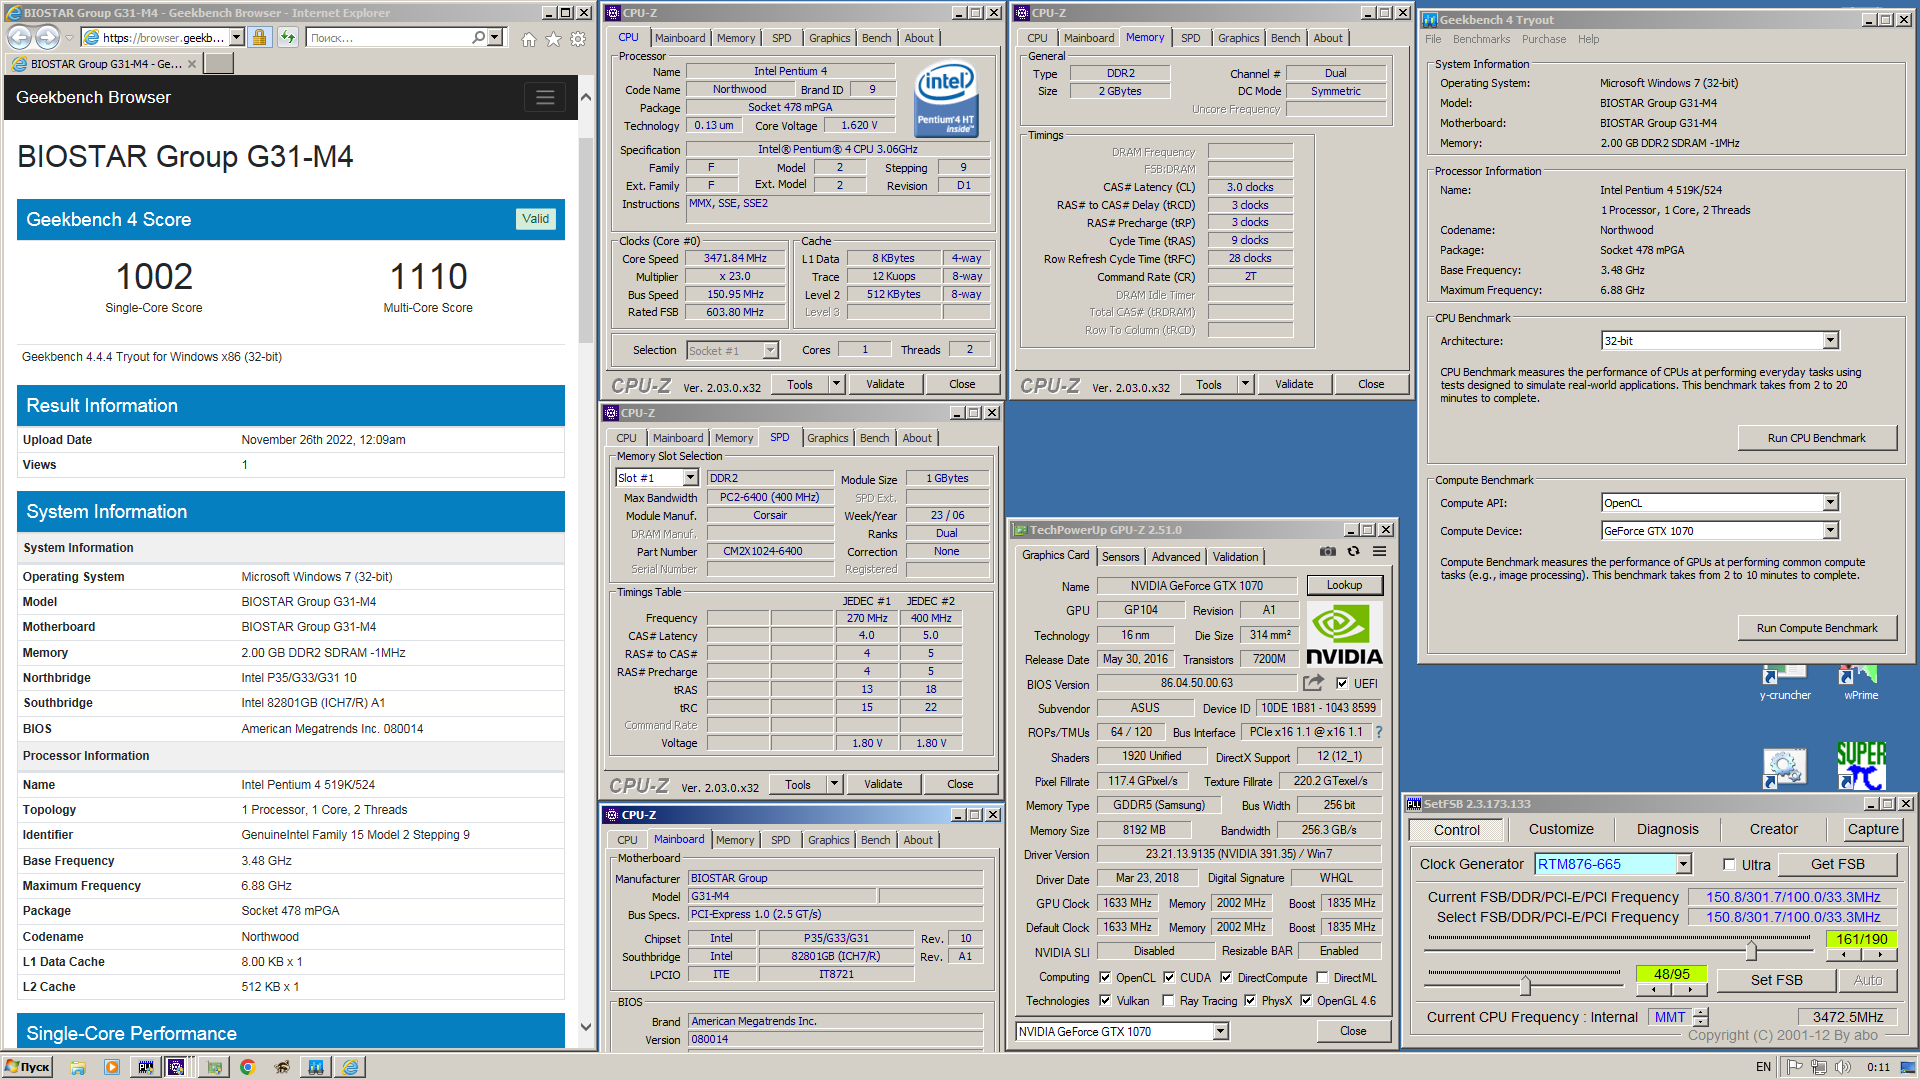
Task: Switch to the Advanced tab in GPU-Z
Action: (1175, 557)
